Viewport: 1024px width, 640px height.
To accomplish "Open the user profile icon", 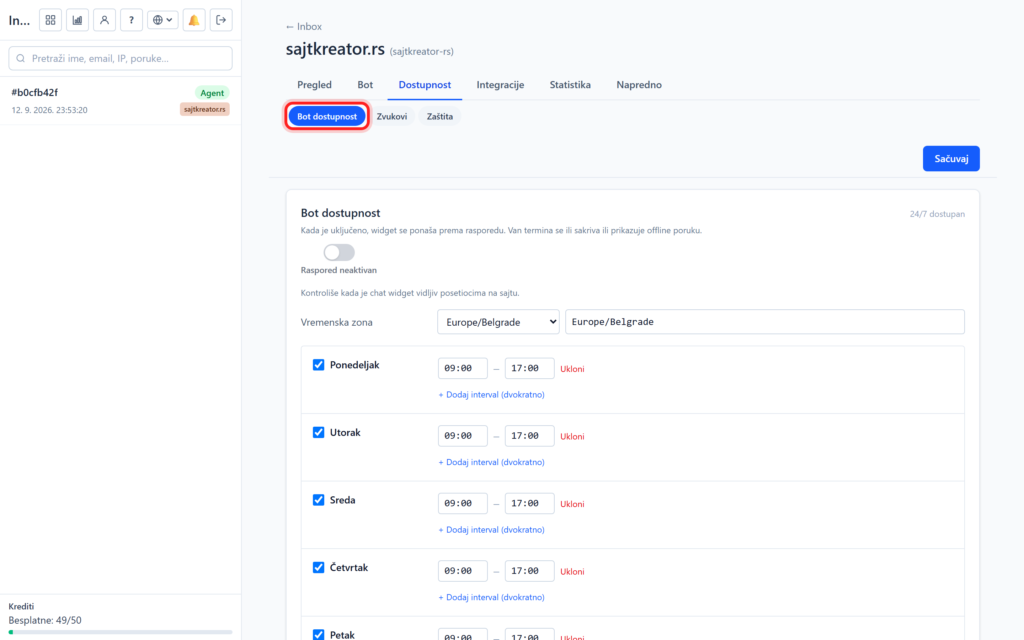I will (104, 20).
